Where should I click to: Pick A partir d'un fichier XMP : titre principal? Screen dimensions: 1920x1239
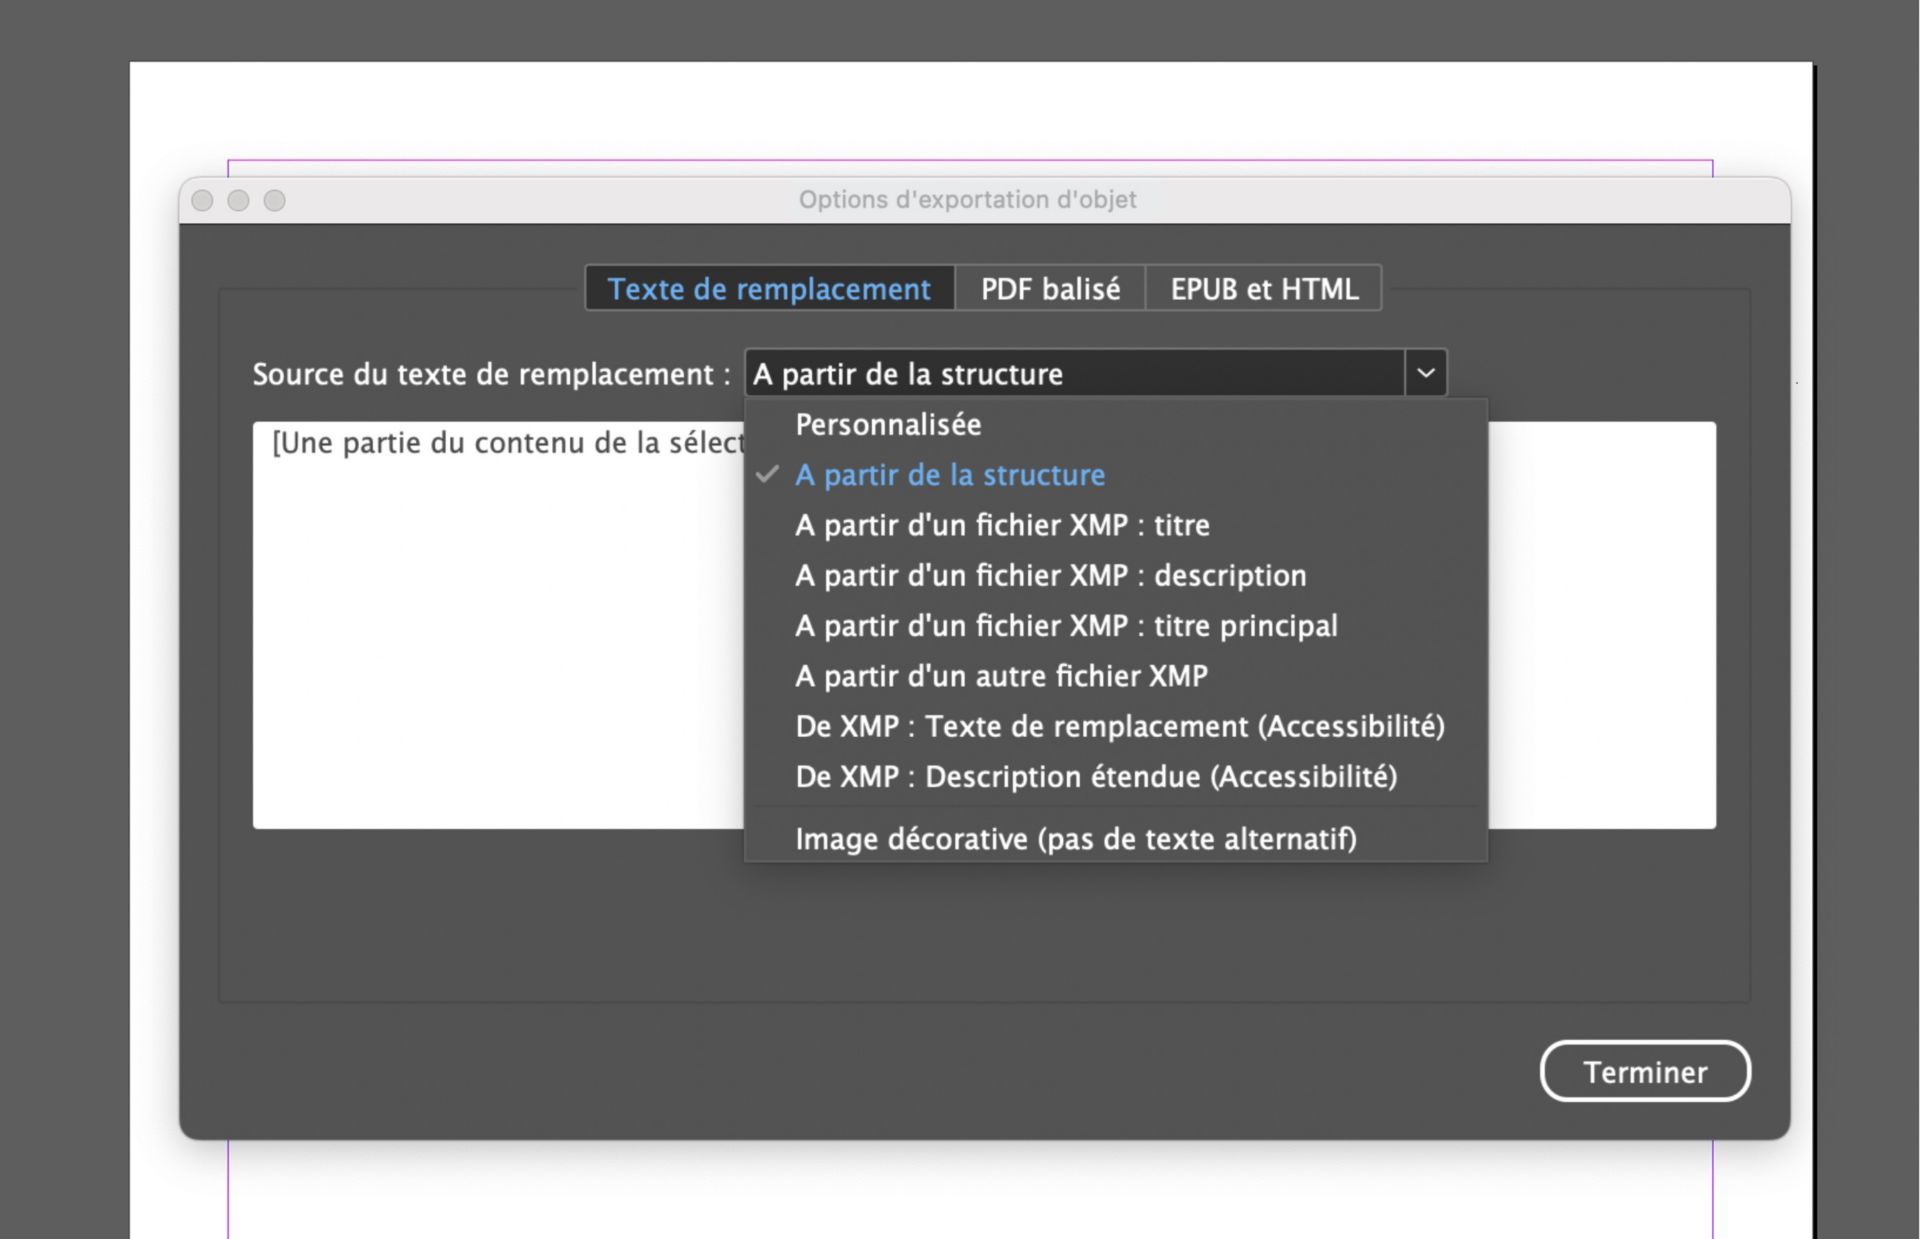pyautogui.click(x=1066, y=626)
